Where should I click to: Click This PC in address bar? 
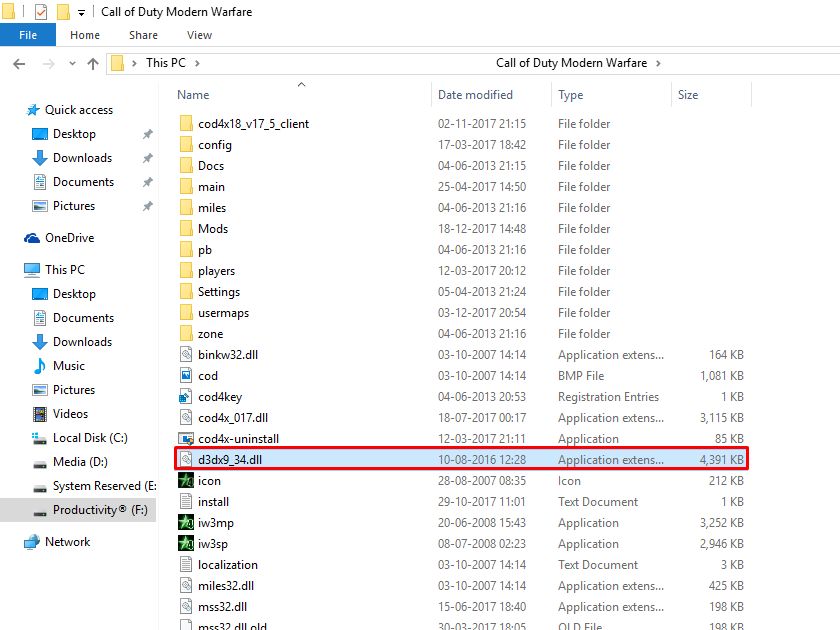(166, 63)
